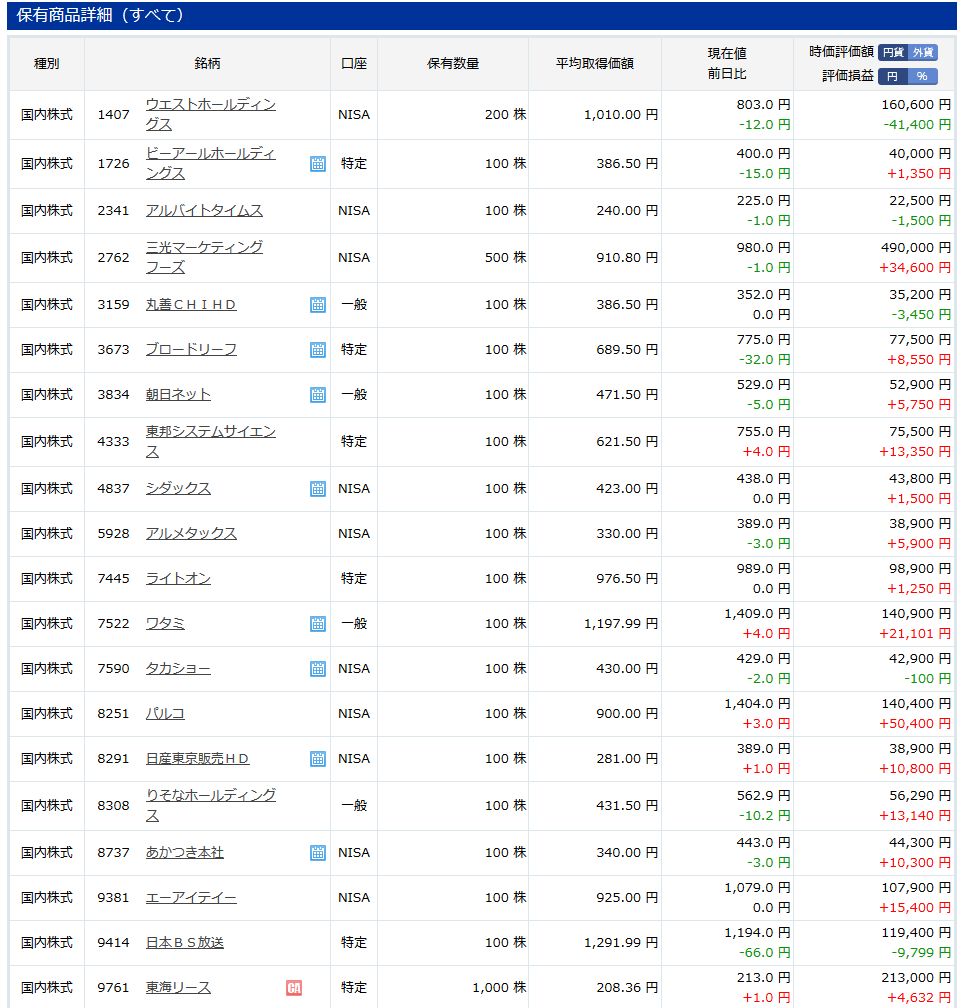Open the パルコ stock link
Image resolution: width=961 pixels, height=1008 pixels.
click(165, 714)
